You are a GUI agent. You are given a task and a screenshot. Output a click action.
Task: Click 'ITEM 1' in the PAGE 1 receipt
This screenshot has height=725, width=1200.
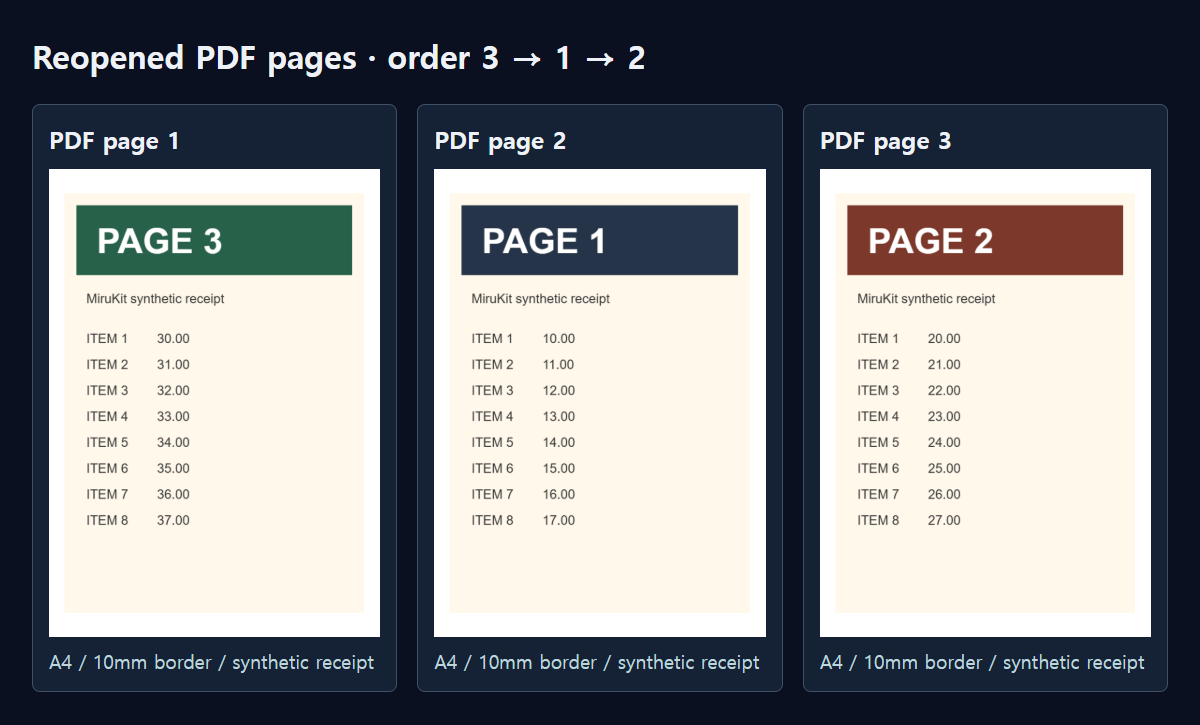493,339
